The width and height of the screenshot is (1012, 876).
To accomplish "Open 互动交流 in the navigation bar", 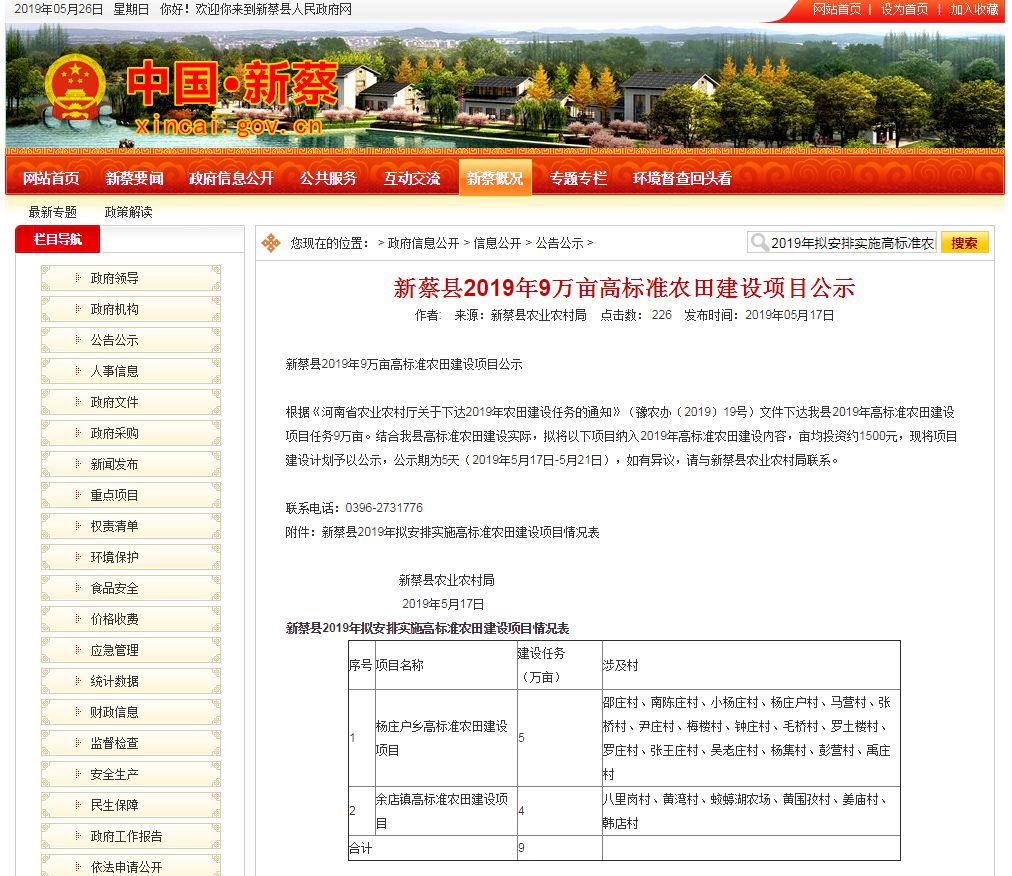I will point(412,178).
